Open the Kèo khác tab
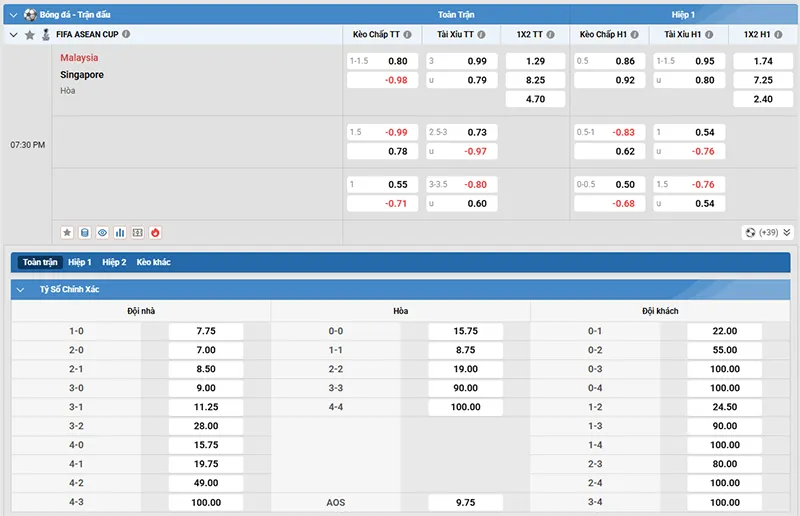The height and width of the screenshot is (516, 800). [x=154, y=262]
